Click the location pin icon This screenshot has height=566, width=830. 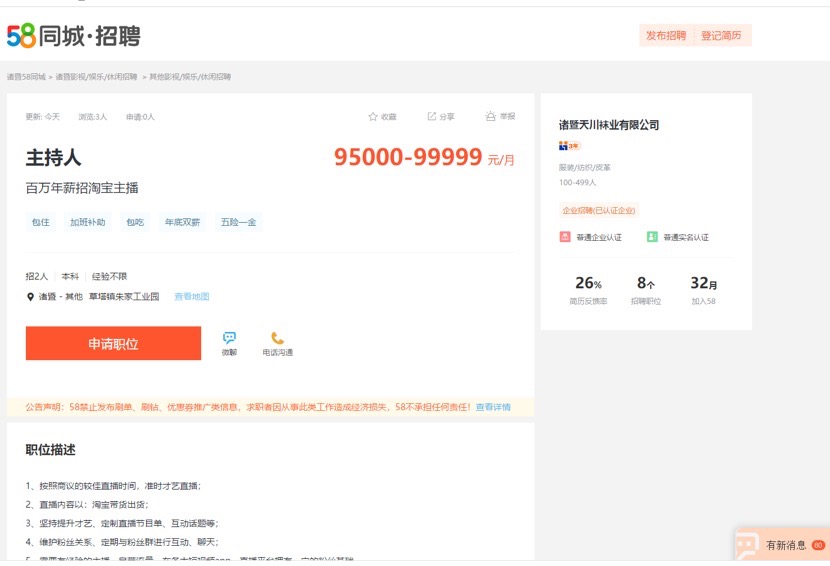point(30,297)
